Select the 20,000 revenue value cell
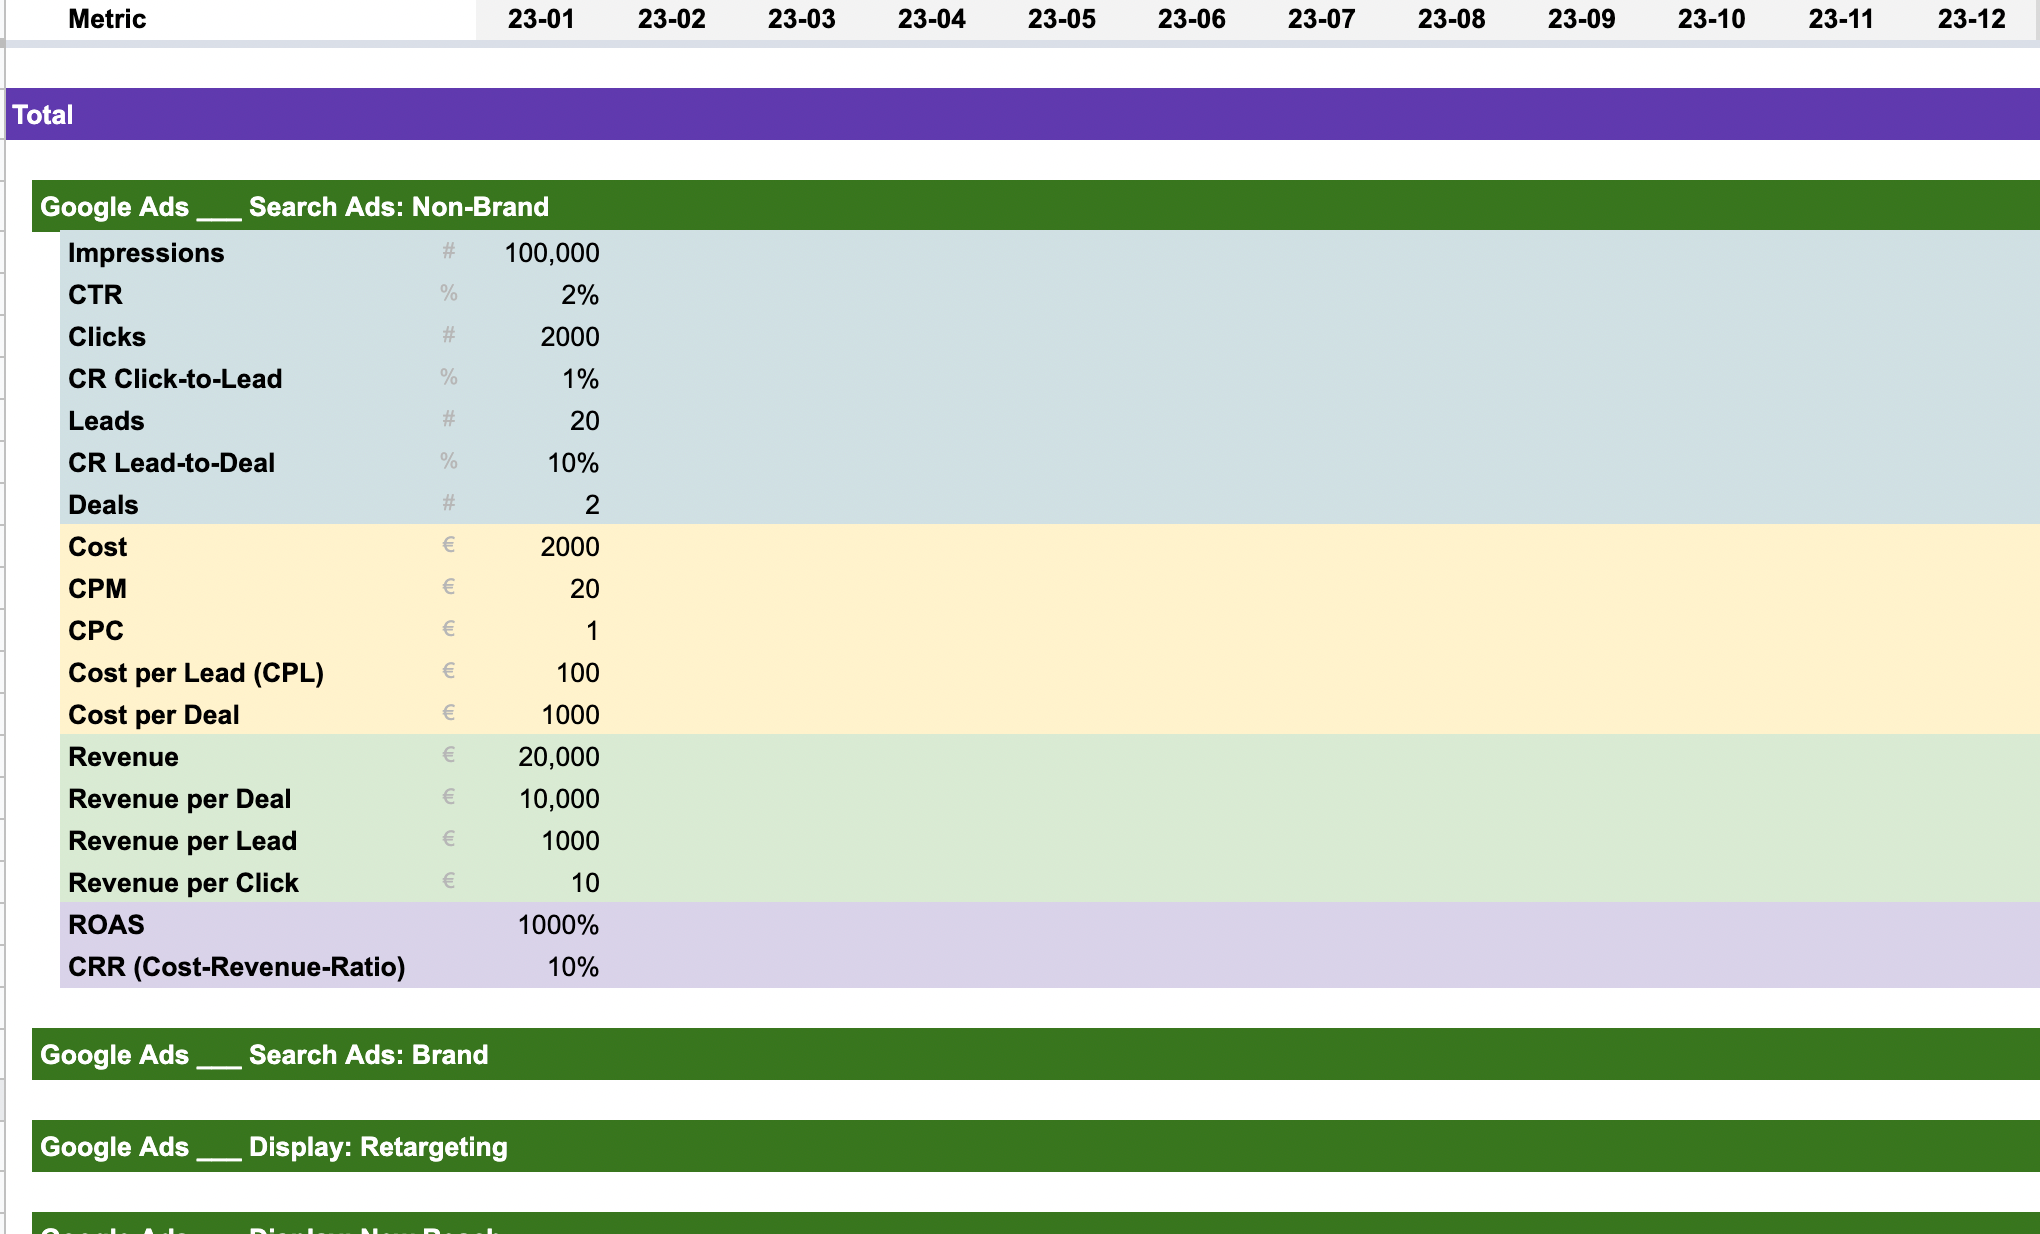Viewport: 2040px width, 1234px height. (x=559, y=757)
